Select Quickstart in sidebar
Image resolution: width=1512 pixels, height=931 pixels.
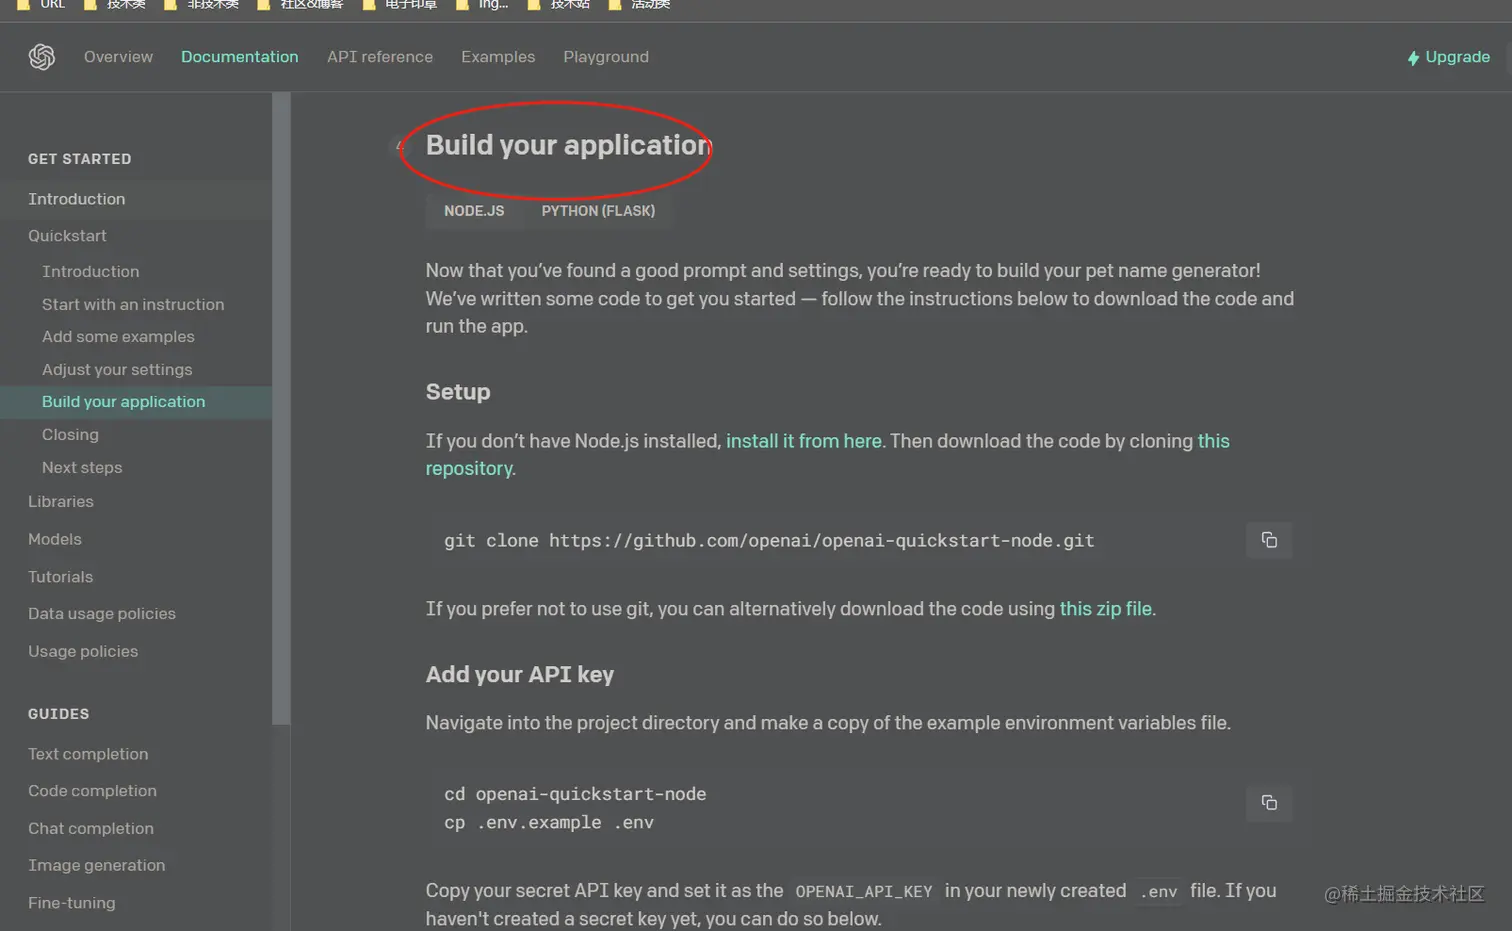click(x=67, y=236)
